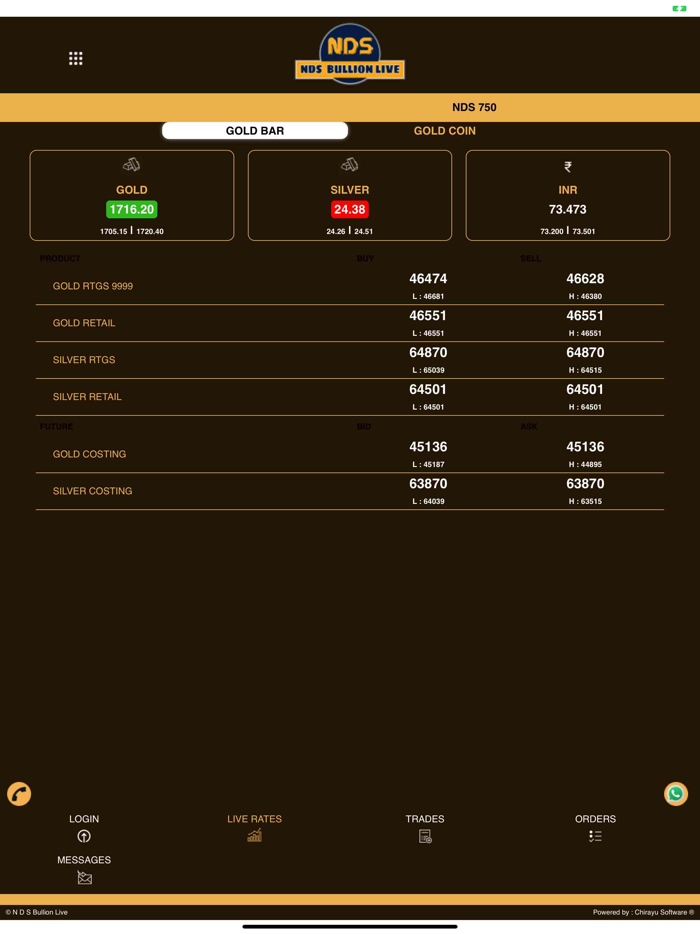Tap the INR range 73.200 | 73.501
The image size is (700, 934).
pyautogui.click(x=568, y=231)
